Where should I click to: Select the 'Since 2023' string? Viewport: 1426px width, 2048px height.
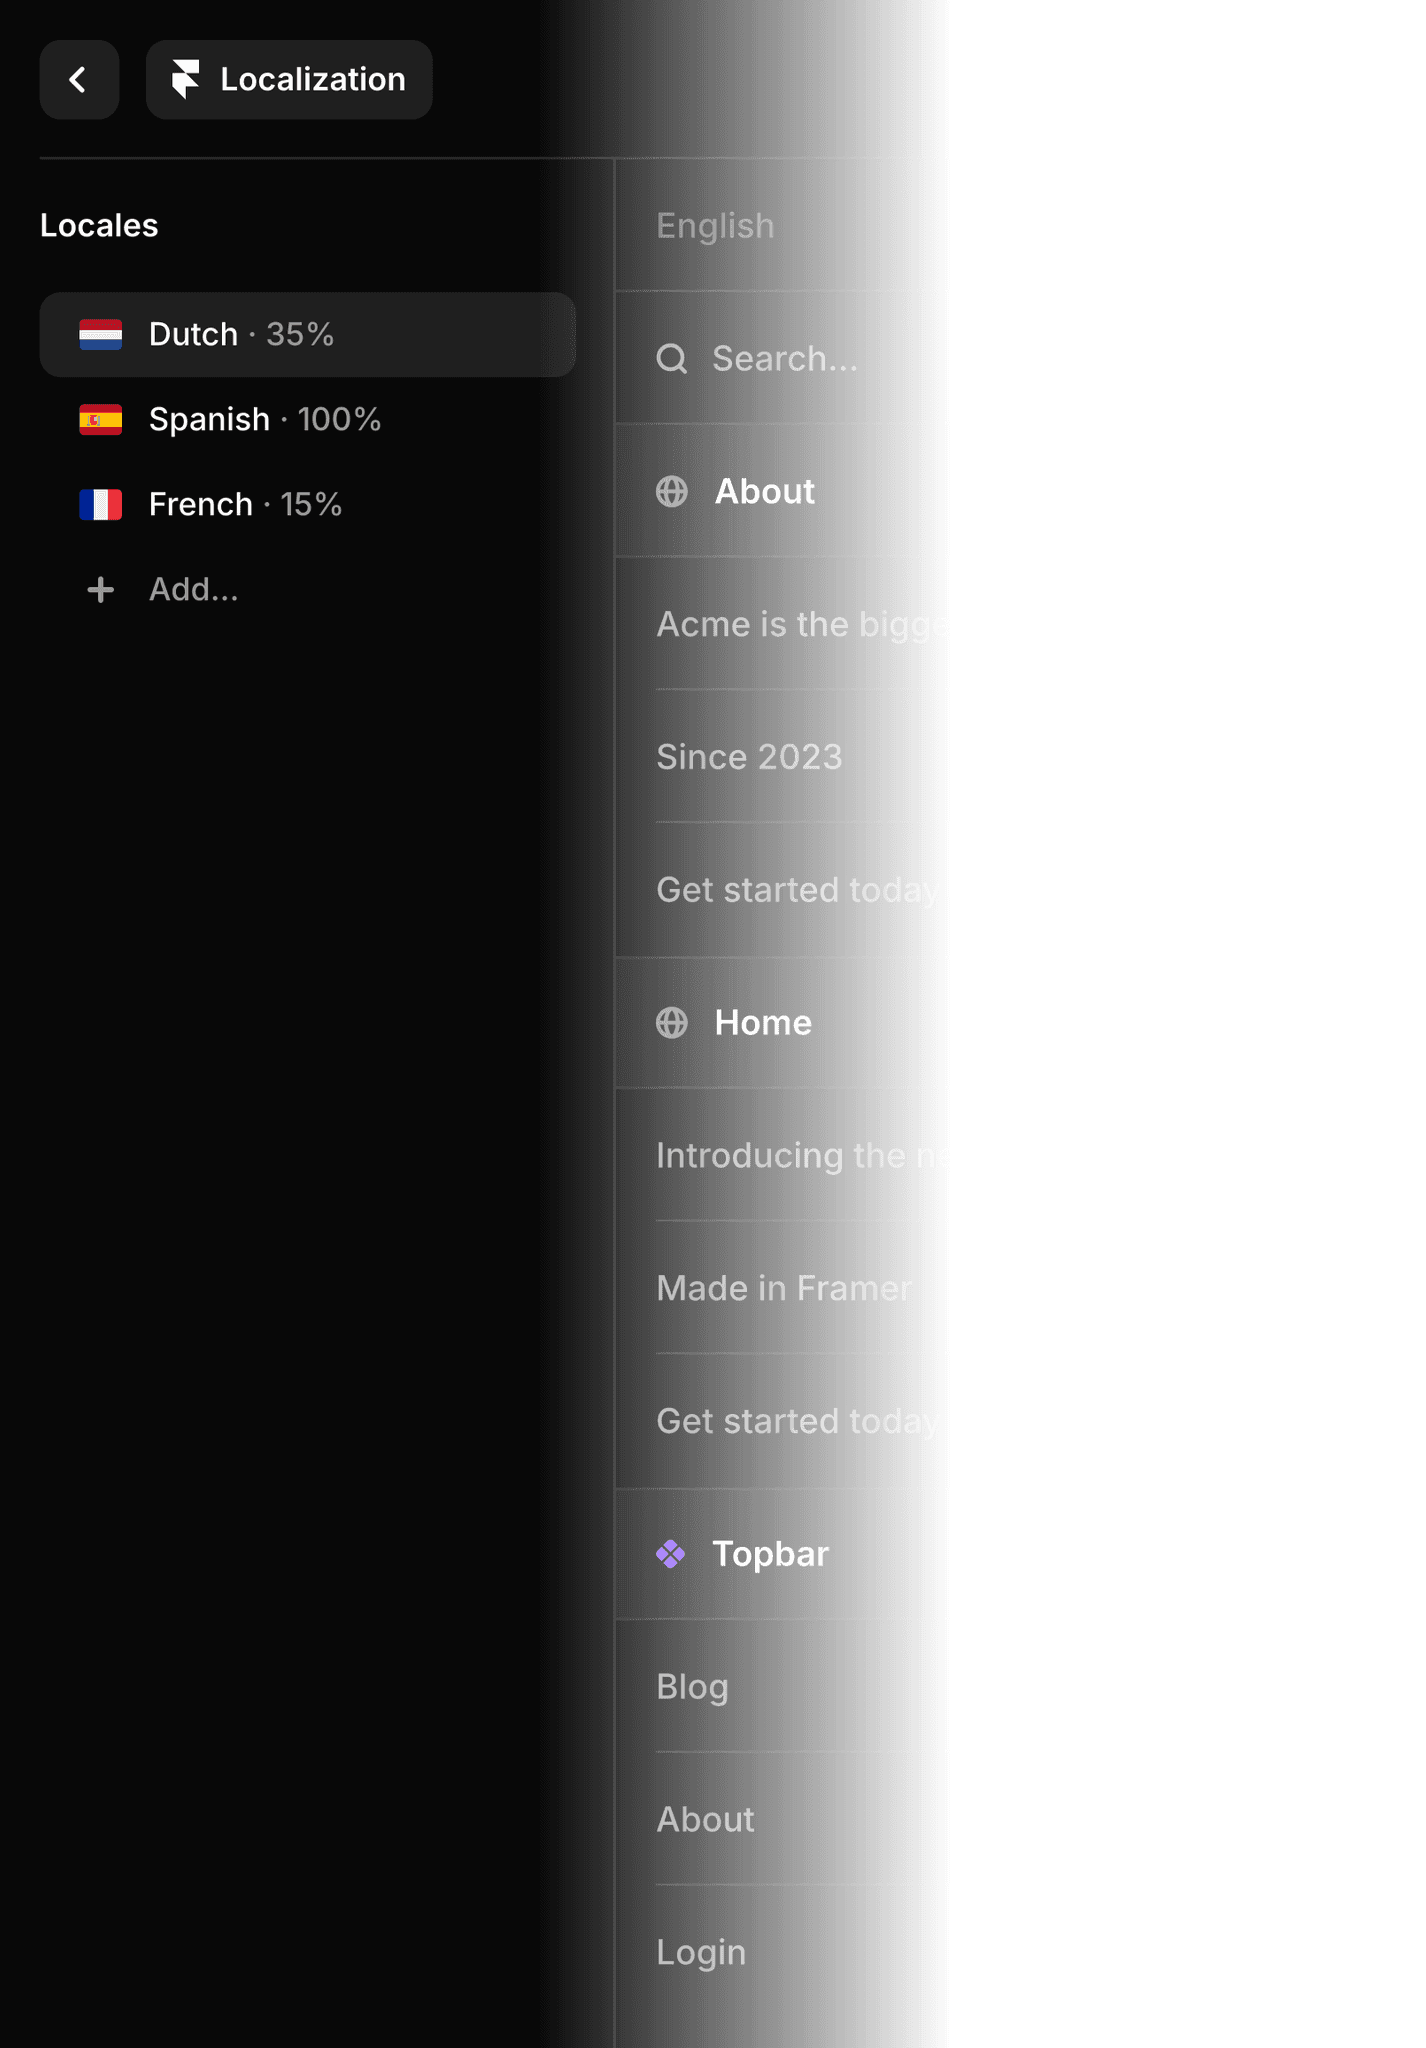click(749, 757)
